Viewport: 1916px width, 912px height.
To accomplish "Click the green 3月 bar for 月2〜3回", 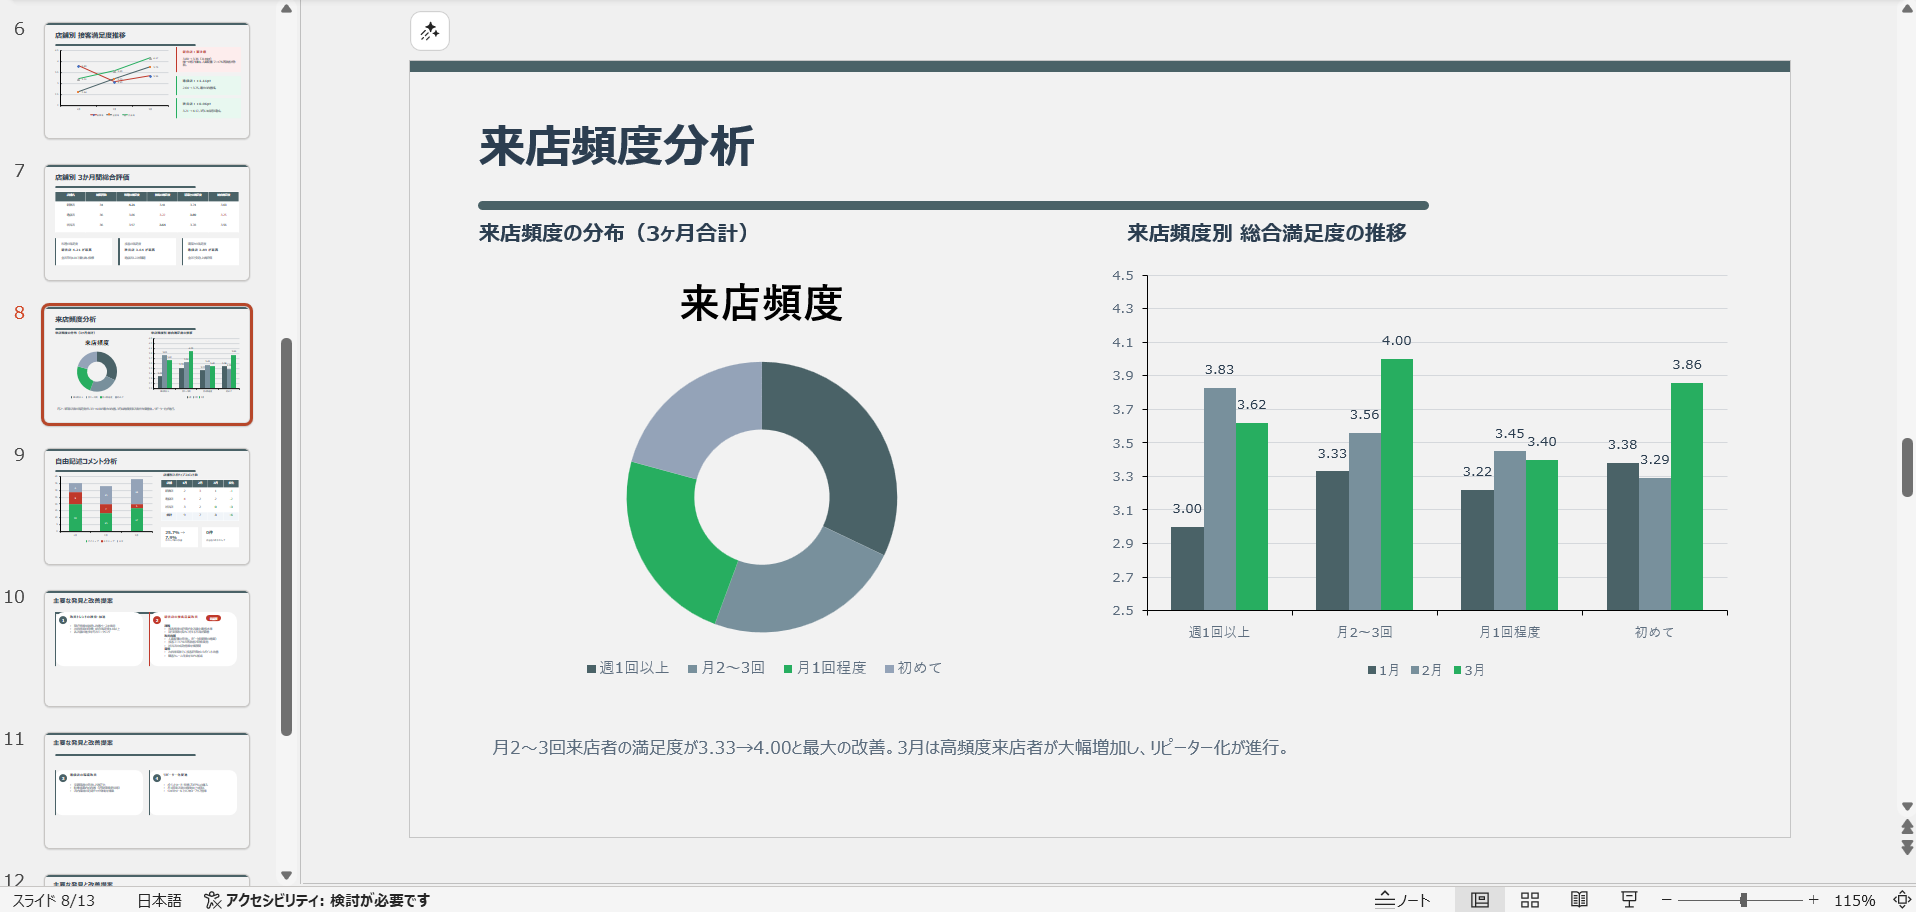I will [1396, 484].
